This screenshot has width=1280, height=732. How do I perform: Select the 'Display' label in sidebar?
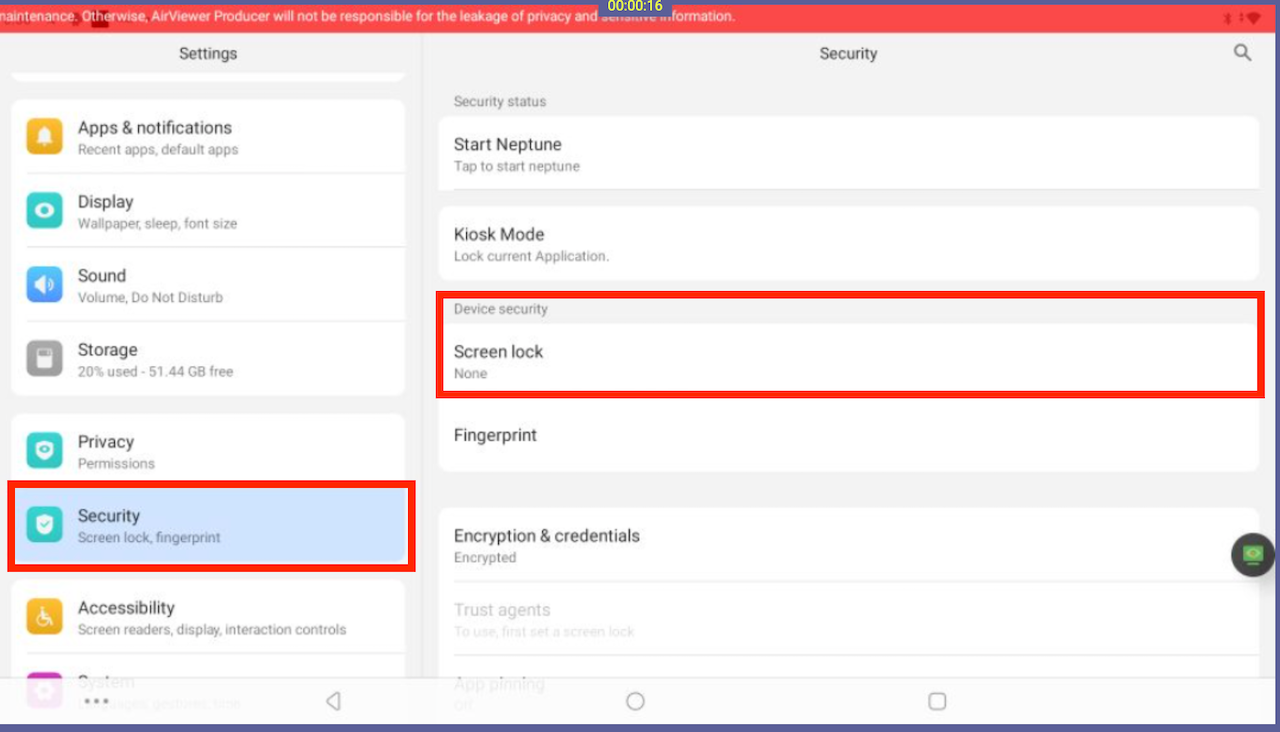tap(106, 202)
